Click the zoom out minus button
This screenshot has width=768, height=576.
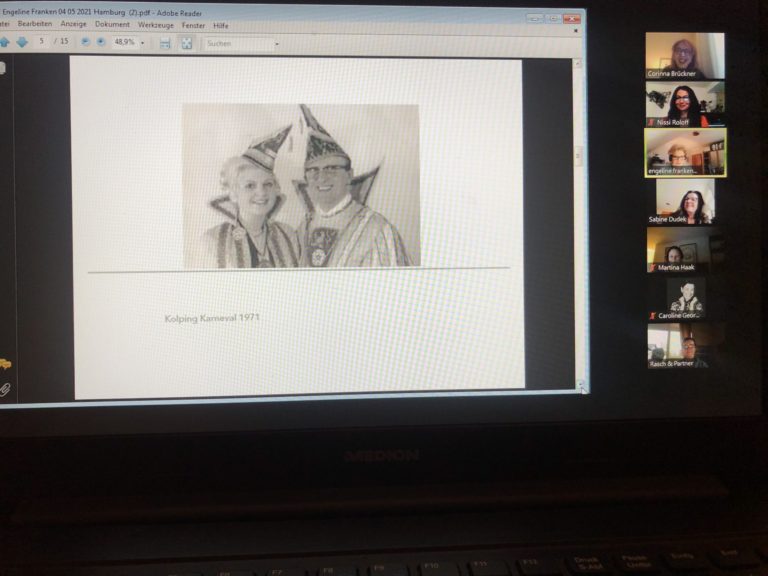point(85,42)
